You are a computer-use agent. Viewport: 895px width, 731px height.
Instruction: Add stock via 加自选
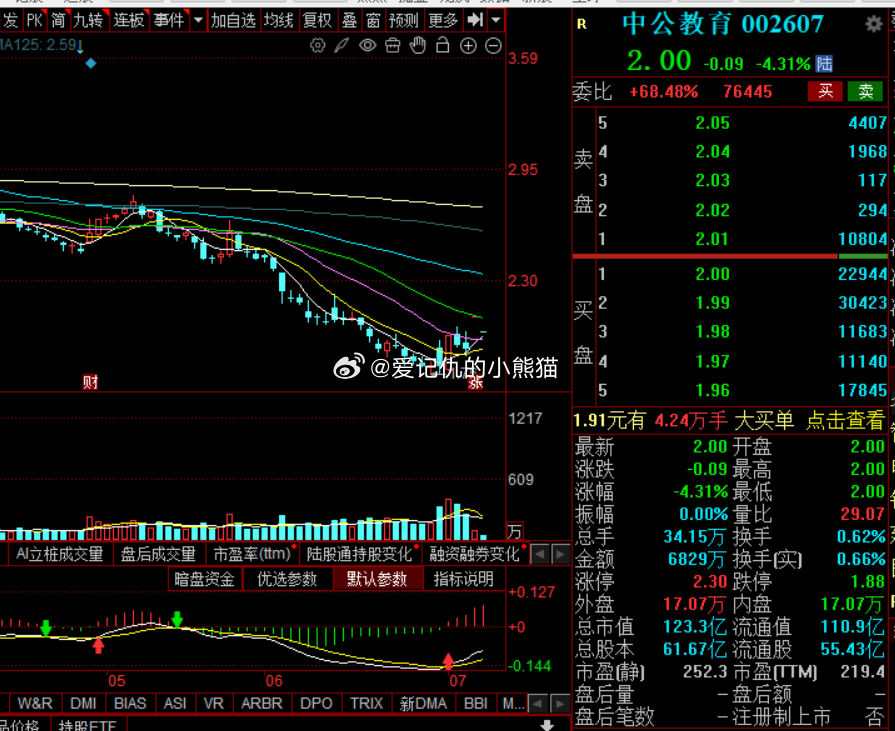pos(233,21)
